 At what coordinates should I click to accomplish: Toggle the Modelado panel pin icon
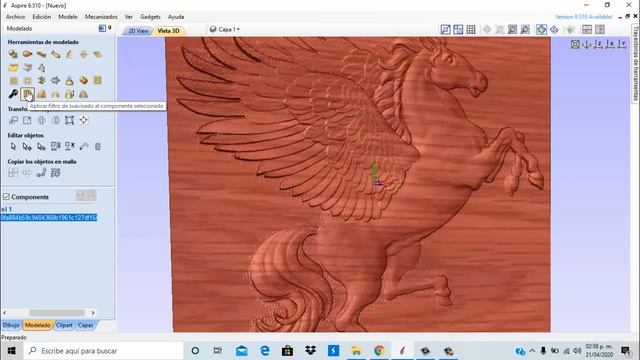click(109, 28)
